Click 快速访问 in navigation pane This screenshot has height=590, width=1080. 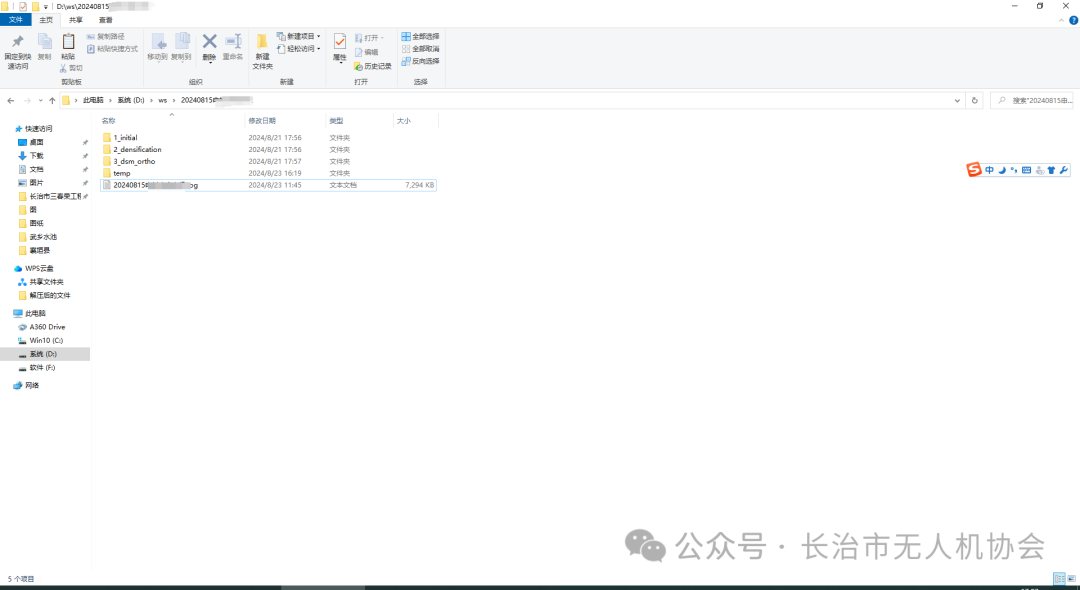tap(39, 129)
